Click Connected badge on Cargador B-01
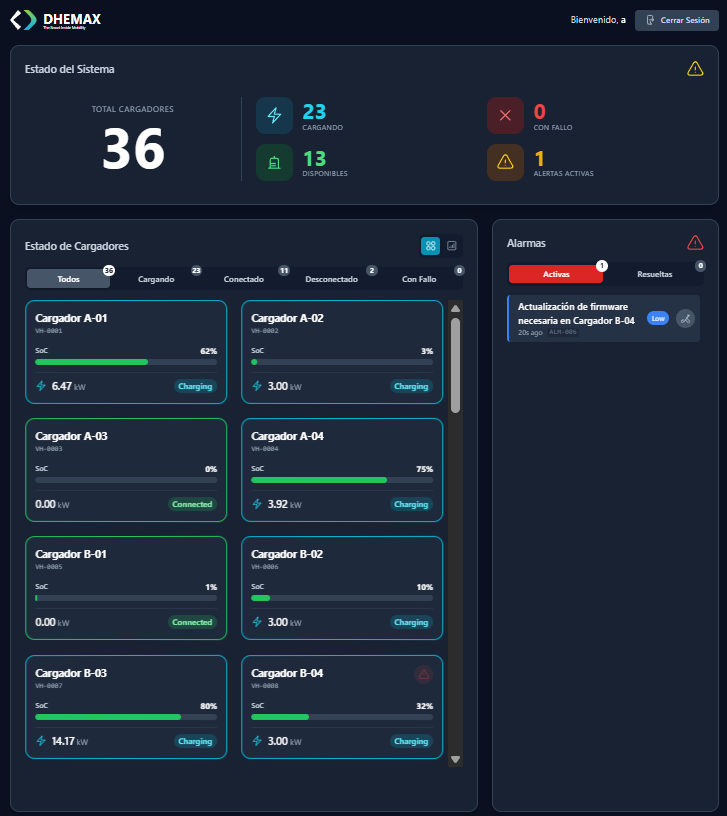727x816 pixels. pyautogui.click(x=192, y=622)
